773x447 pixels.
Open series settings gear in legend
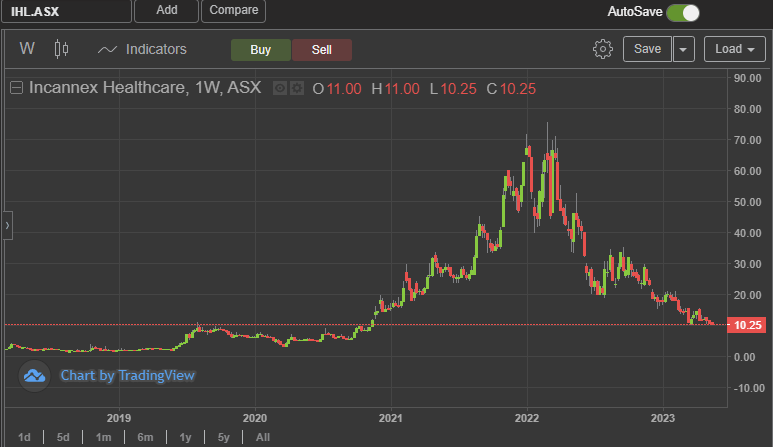pyautogui.click(x=297, y=88)
